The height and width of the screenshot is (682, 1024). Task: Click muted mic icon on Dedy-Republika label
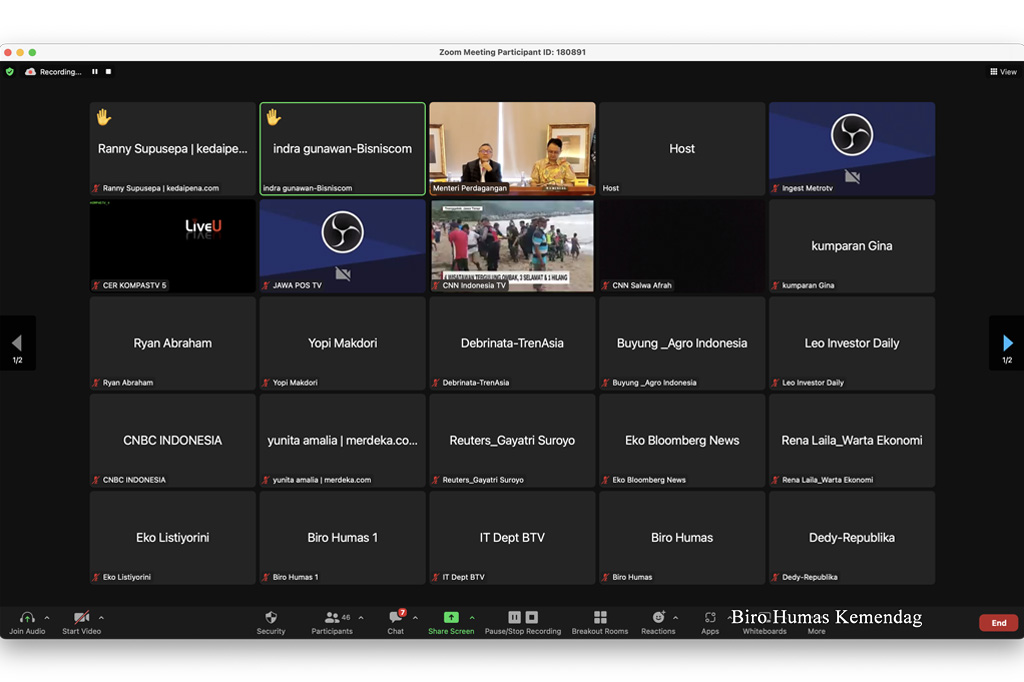(x=775, y=577)
